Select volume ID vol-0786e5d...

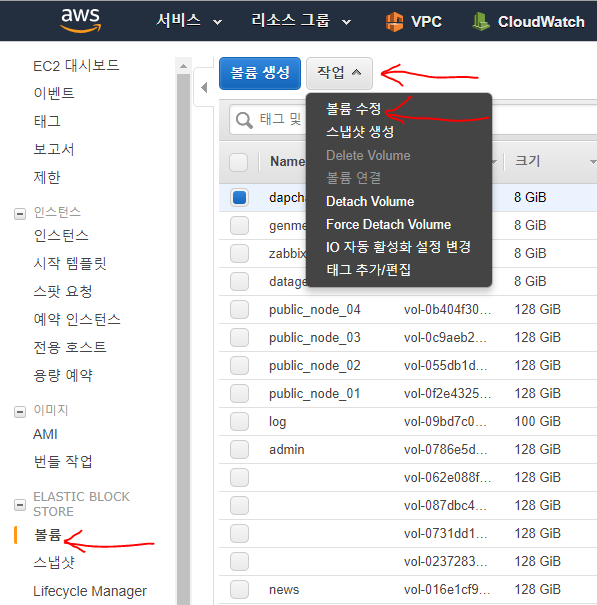pyautogui.click(x=445, y=450)
